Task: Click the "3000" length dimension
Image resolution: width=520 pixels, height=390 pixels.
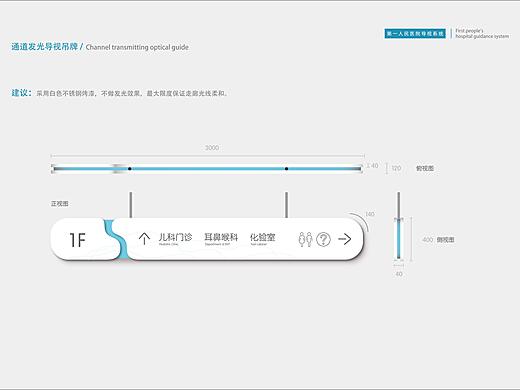Action: click(212, 148)
